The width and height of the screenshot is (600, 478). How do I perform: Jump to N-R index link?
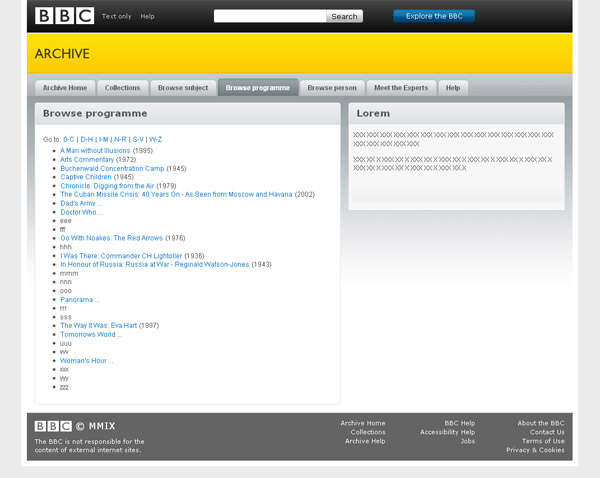coord(120,139)
